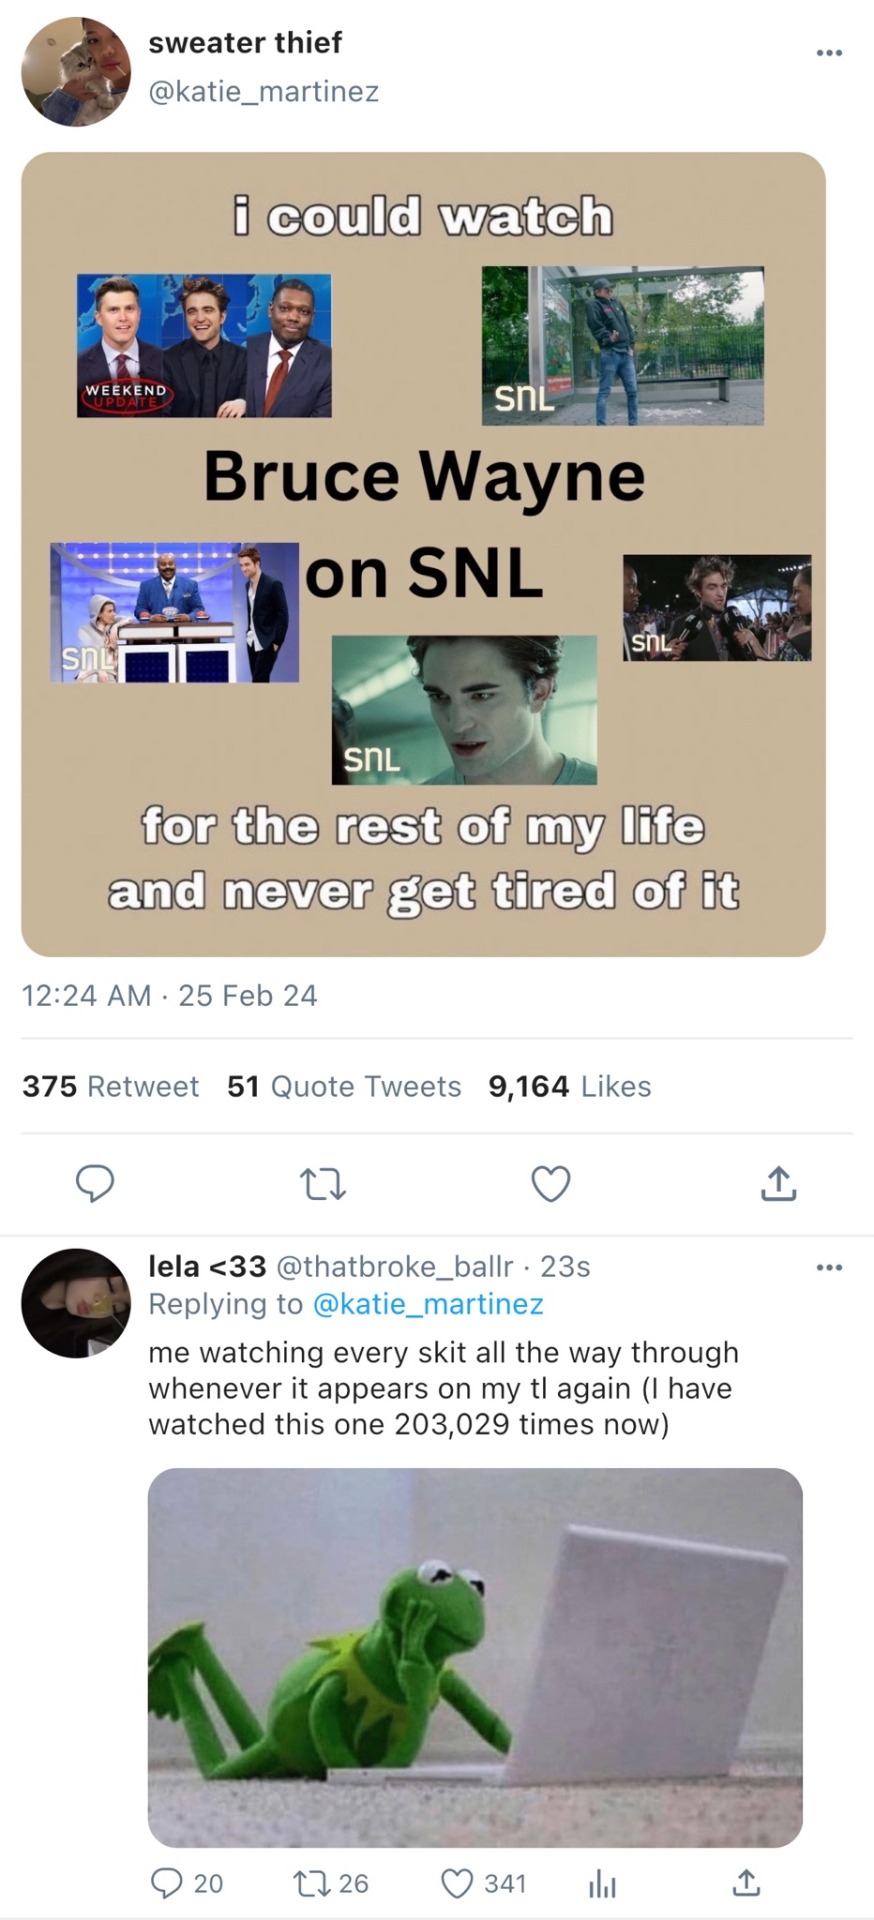Open sweater thief's profile picture
Image resolution: width=874 pixels, height=1920 pixels.
[x=76, y=72]
